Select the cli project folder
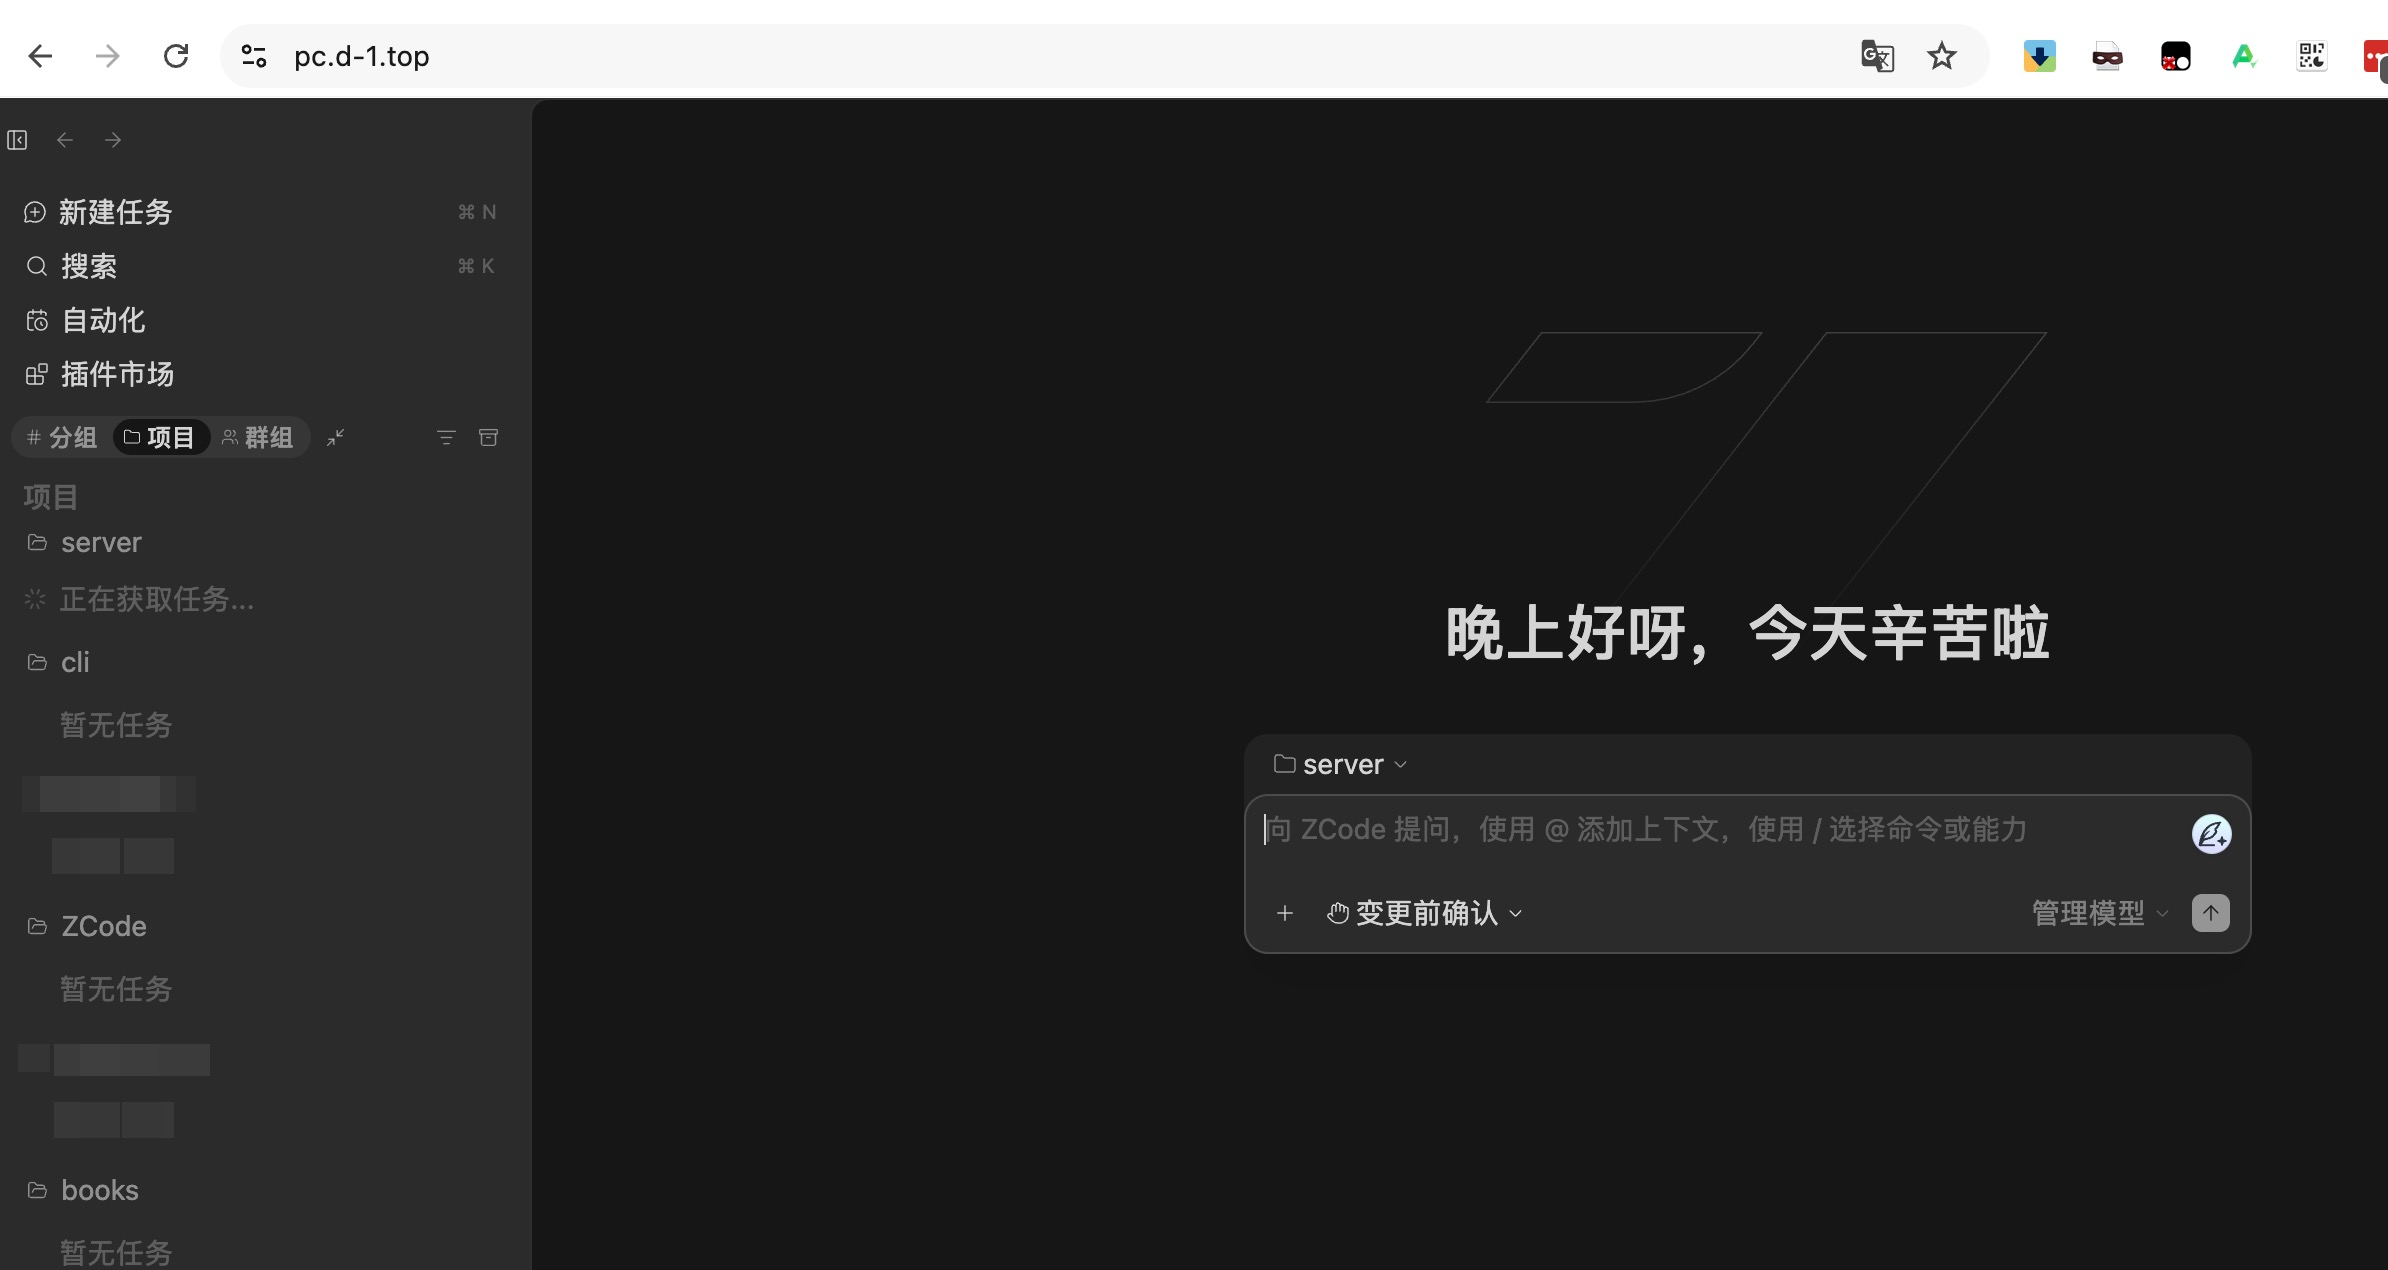The height and width of the screenshot is (1270, 2388). click(x=260, y=662)
